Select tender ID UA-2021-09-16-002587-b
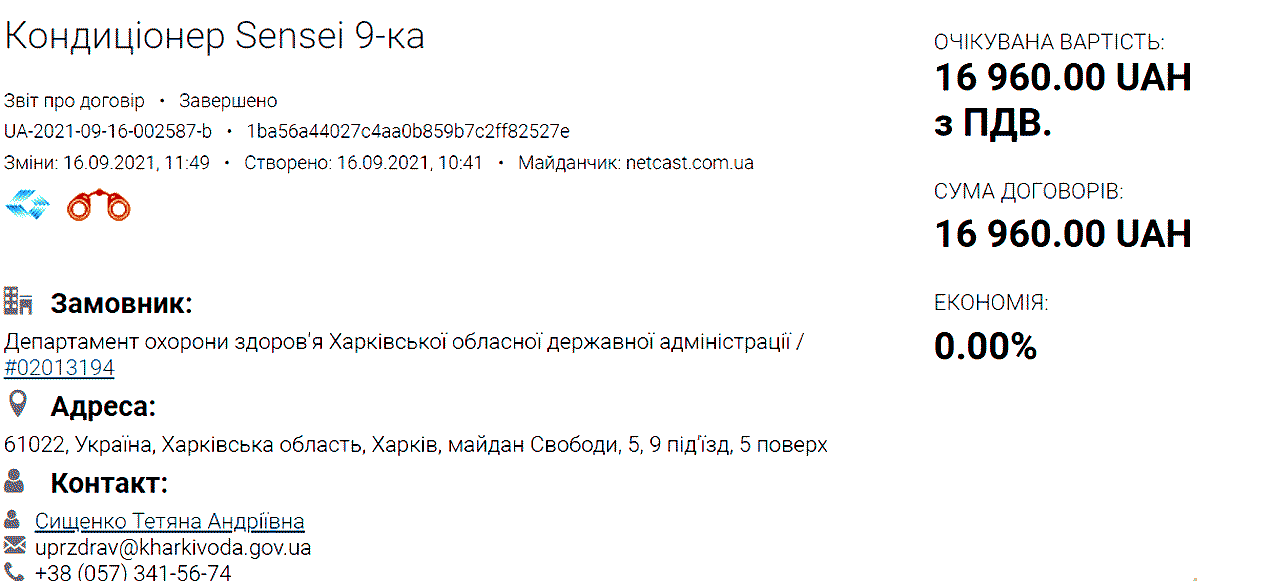Image resolution: width=1280 pixels, height=581 pixels. click(108, 131)
